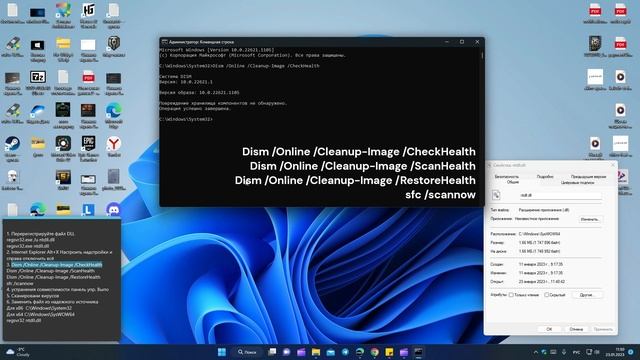Switch to the Digital Signatures tab
The image size is (640, 360).
(x=577, y=183)
